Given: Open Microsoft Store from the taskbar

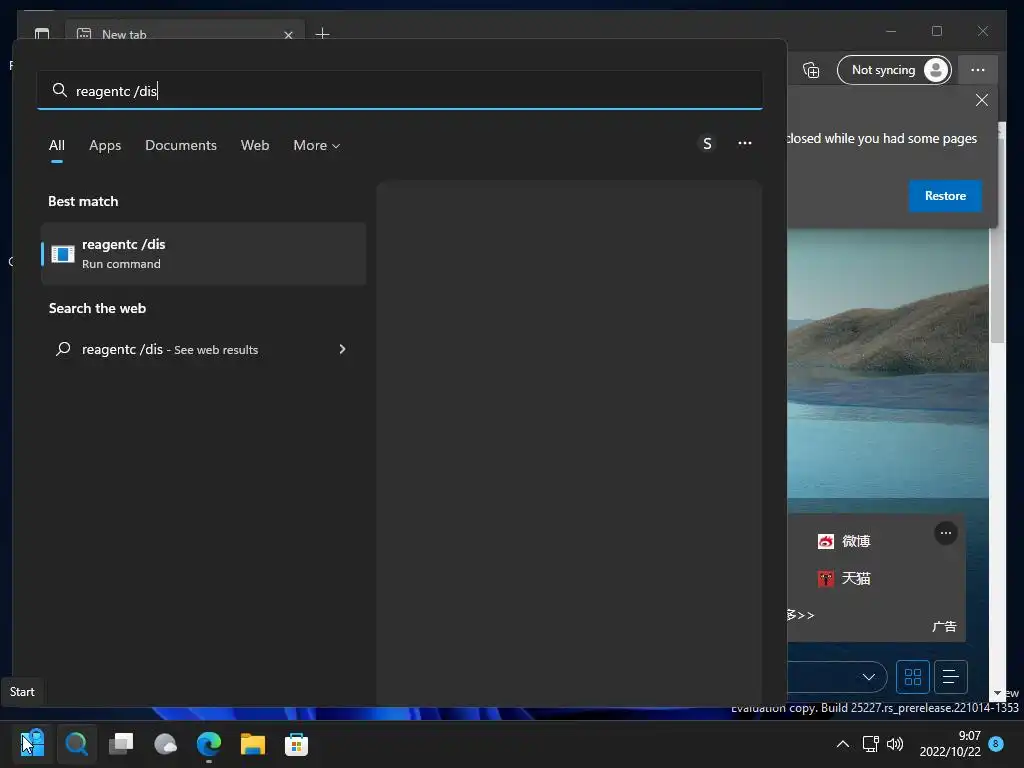Looking at the screenshot, I should pyautogui.click(x=296, y=744).
